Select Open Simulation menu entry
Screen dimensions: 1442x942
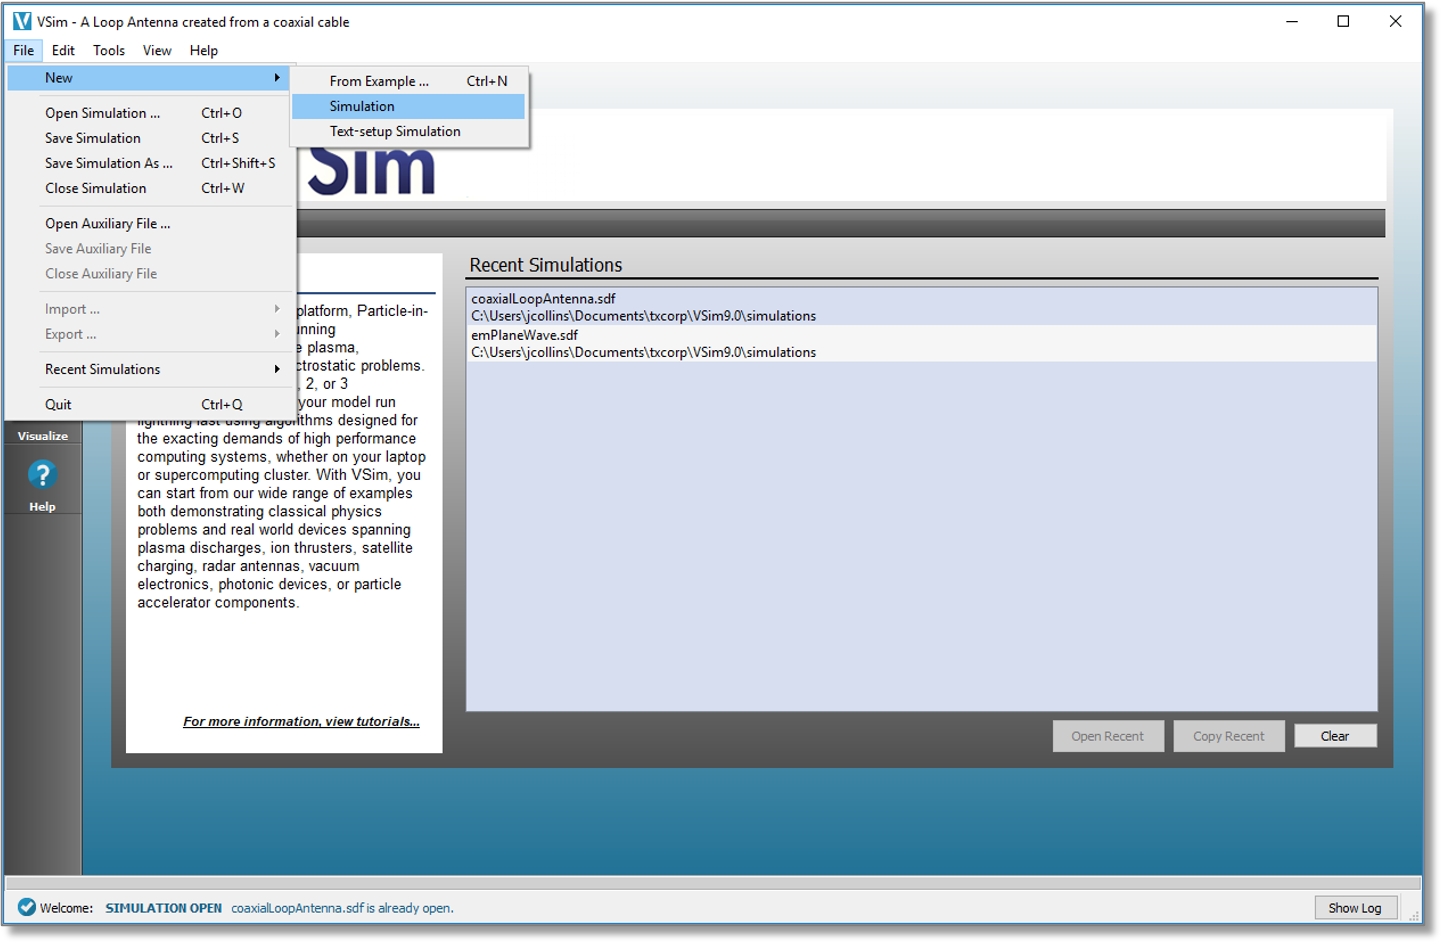150,113
